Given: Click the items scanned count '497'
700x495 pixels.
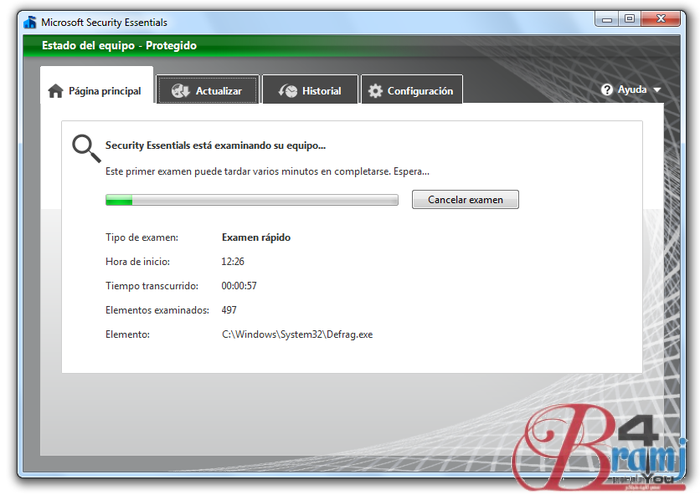Looking at the screenshot, I should point(229,310).
